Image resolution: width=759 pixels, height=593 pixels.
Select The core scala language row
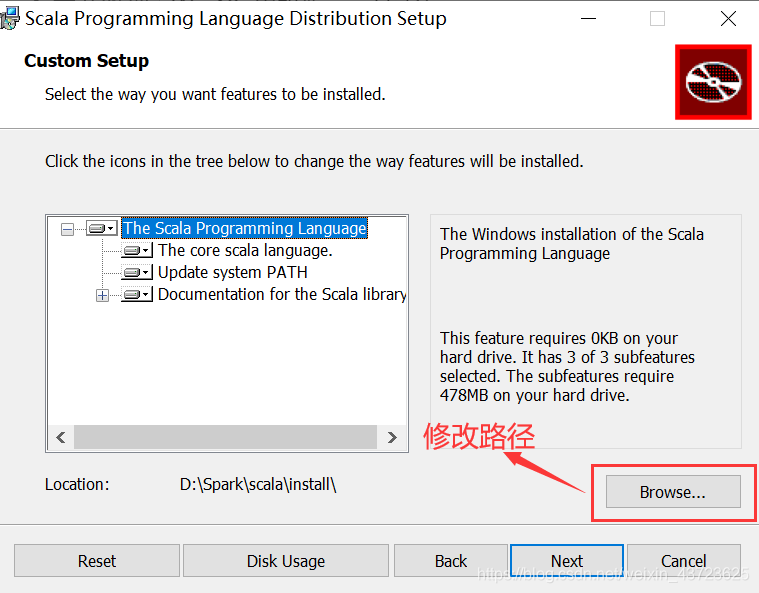coord(245,250)
